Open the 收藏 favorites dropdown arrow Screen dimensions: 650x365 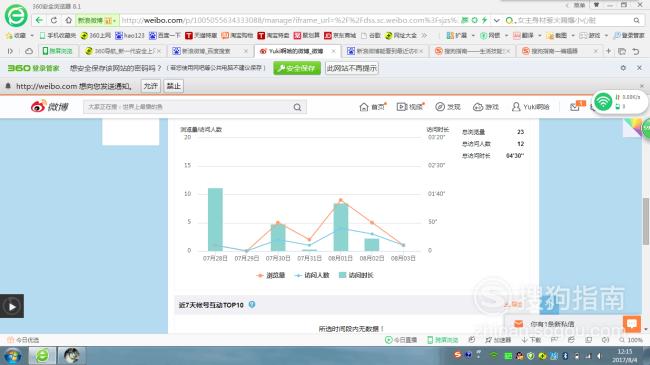(x=32, y=36)
